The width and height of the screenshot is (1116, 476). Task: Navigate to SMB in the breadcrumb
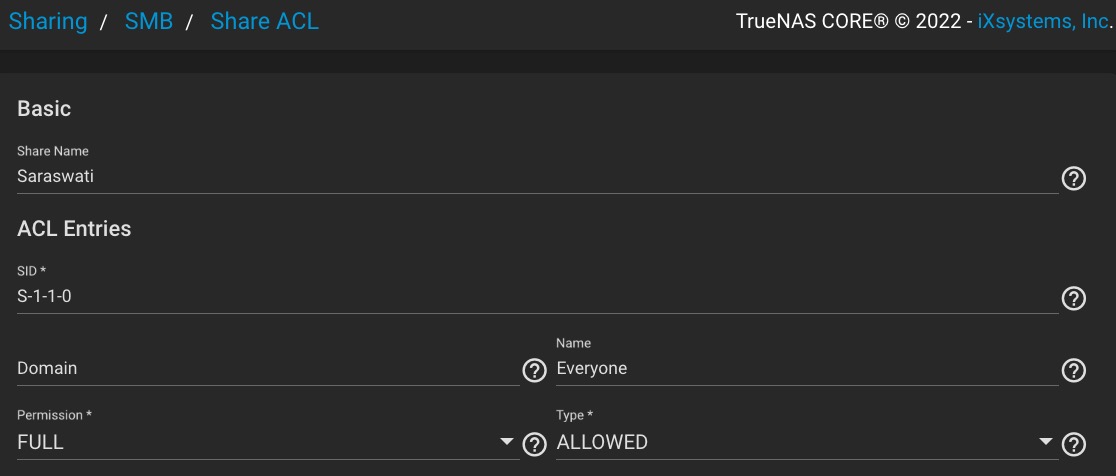[149, 21]
